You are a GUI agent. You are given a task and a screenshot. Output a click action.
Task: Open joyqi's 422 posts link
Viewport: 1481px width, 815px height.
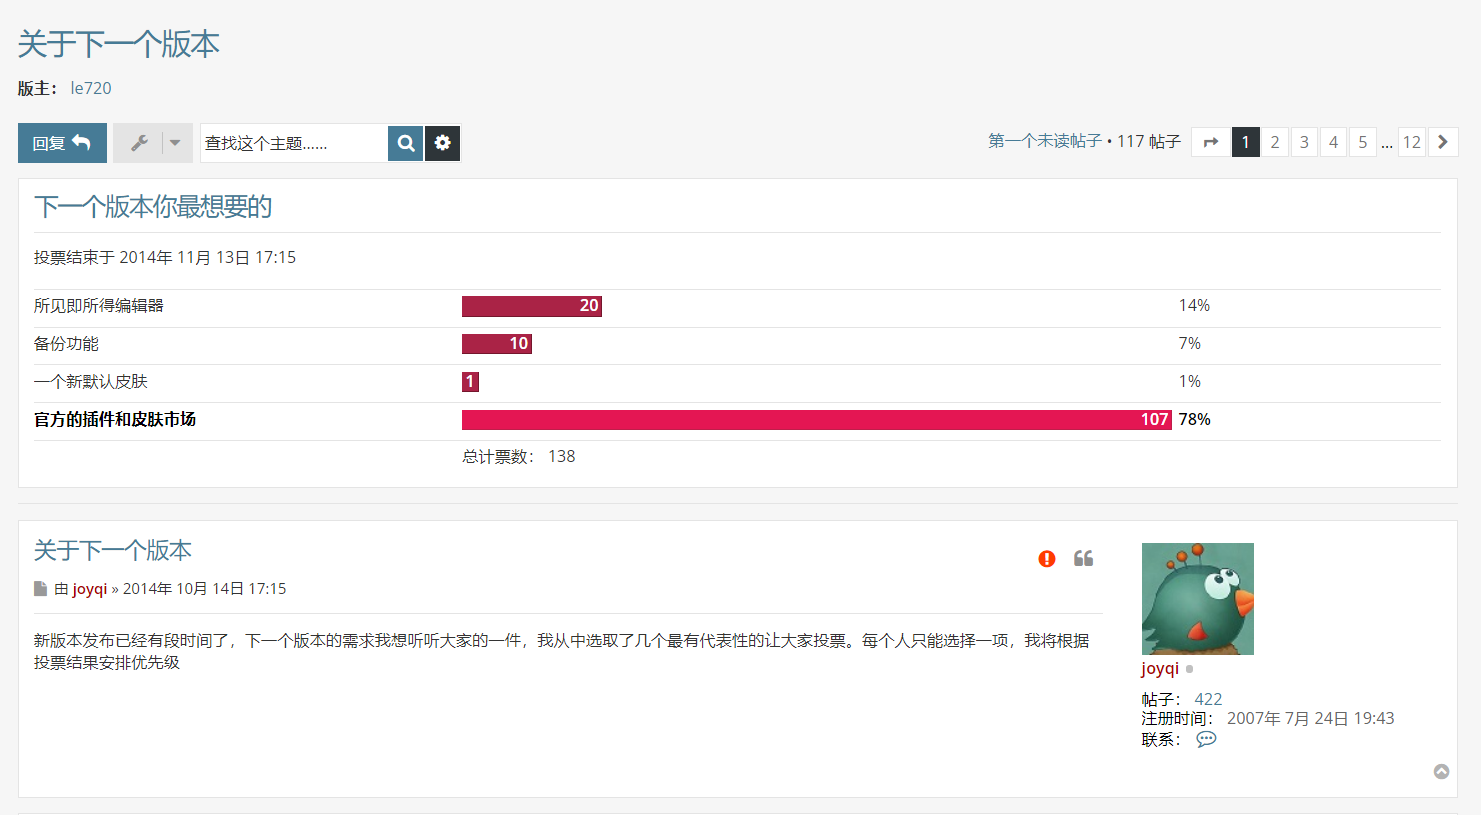pos(1208,700)
